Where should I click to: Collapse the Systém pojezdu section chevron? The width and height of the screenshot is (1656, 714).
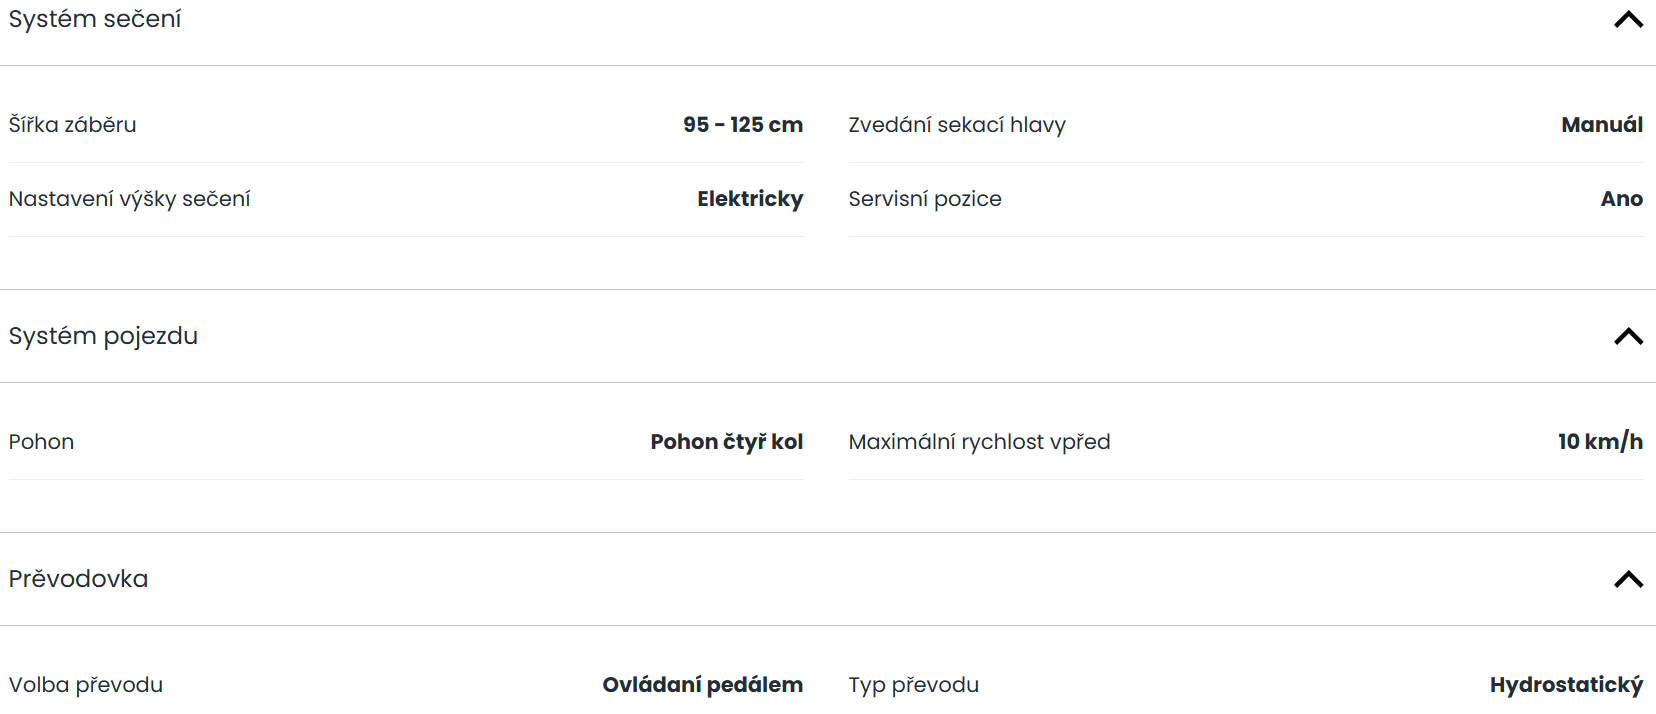pos(1628,336)
